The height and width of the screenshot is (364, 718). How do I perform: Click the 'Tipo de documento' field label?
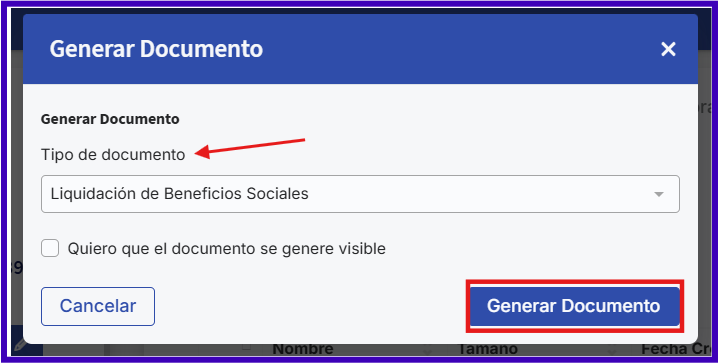113,155
